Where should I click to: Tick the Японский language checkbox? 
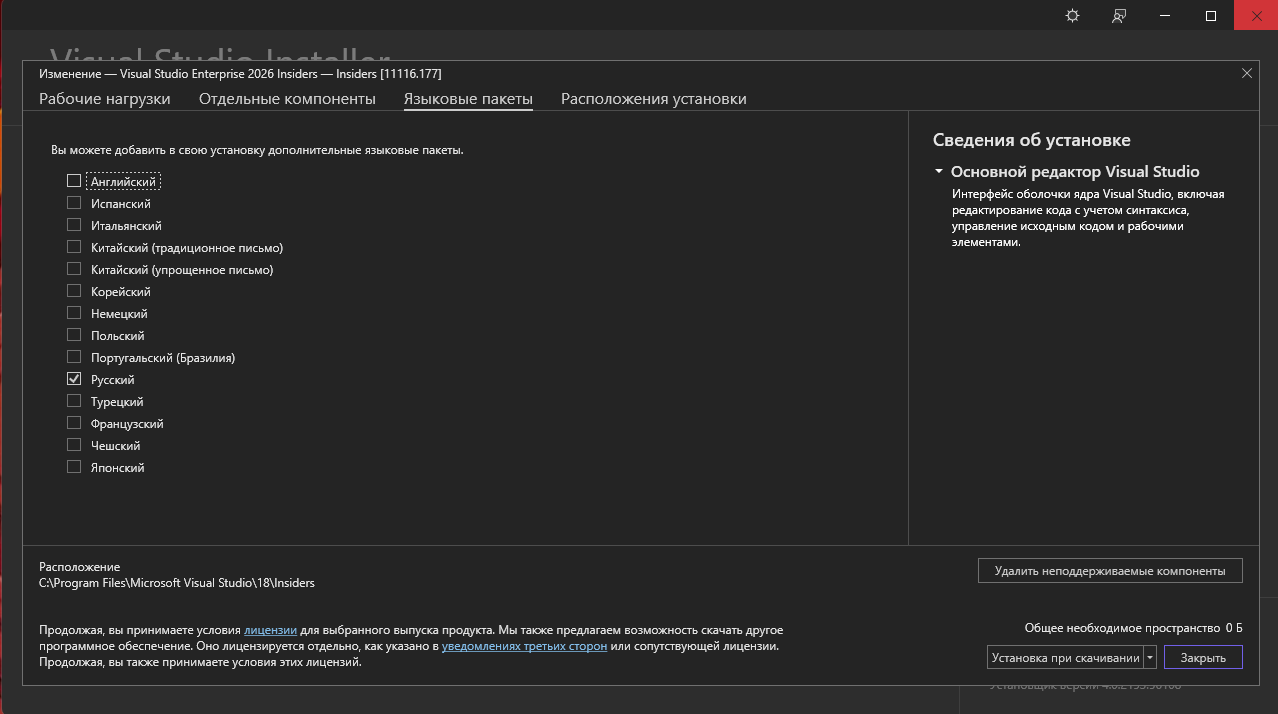click(74, 467)
